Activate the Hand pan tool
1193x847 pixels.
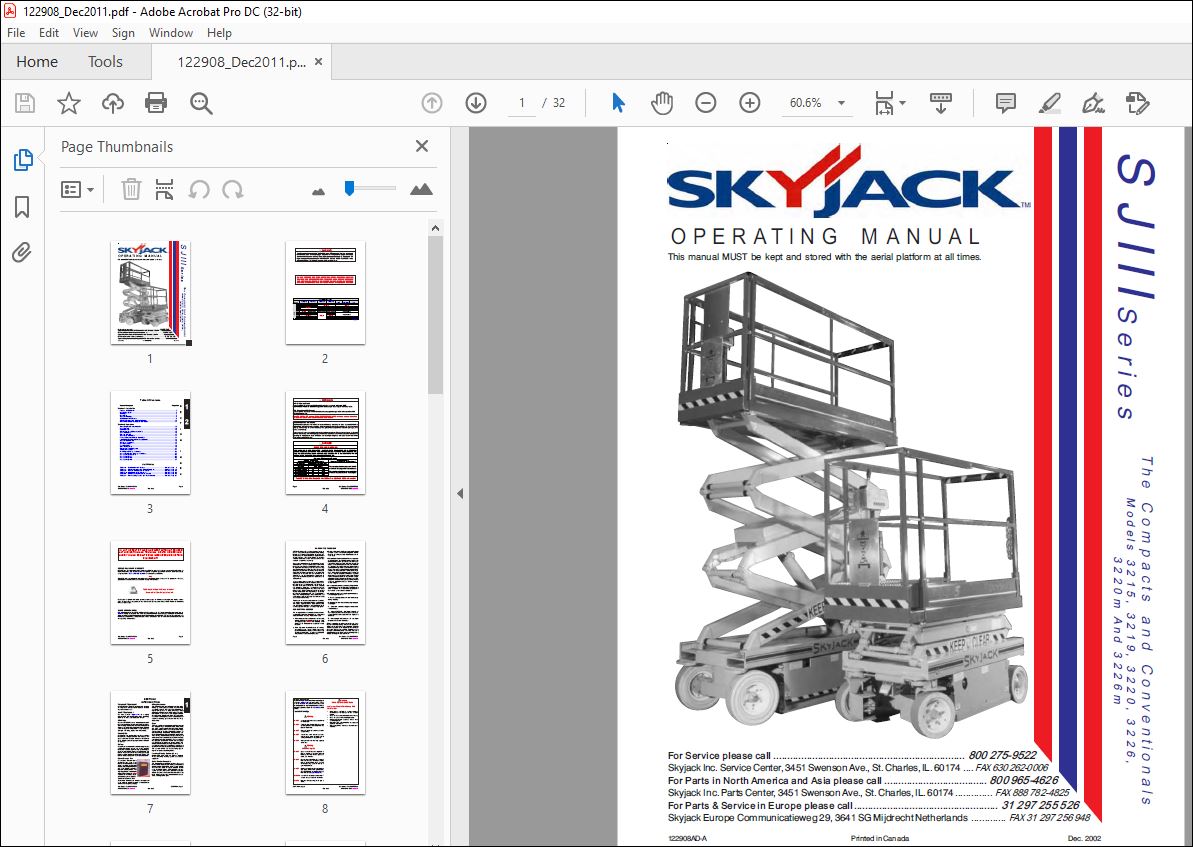point(662,103)
